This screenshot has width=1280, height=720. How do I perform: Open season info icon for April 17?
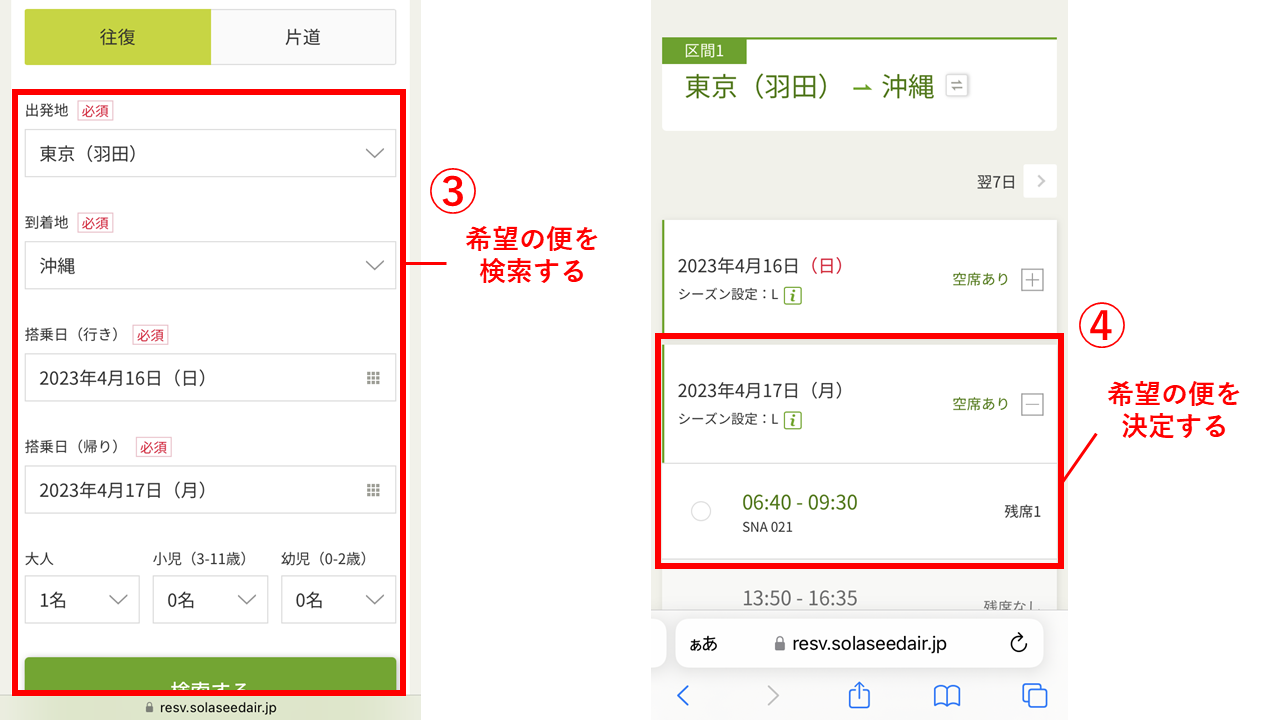pyautogui.click(x=793, y=420)
